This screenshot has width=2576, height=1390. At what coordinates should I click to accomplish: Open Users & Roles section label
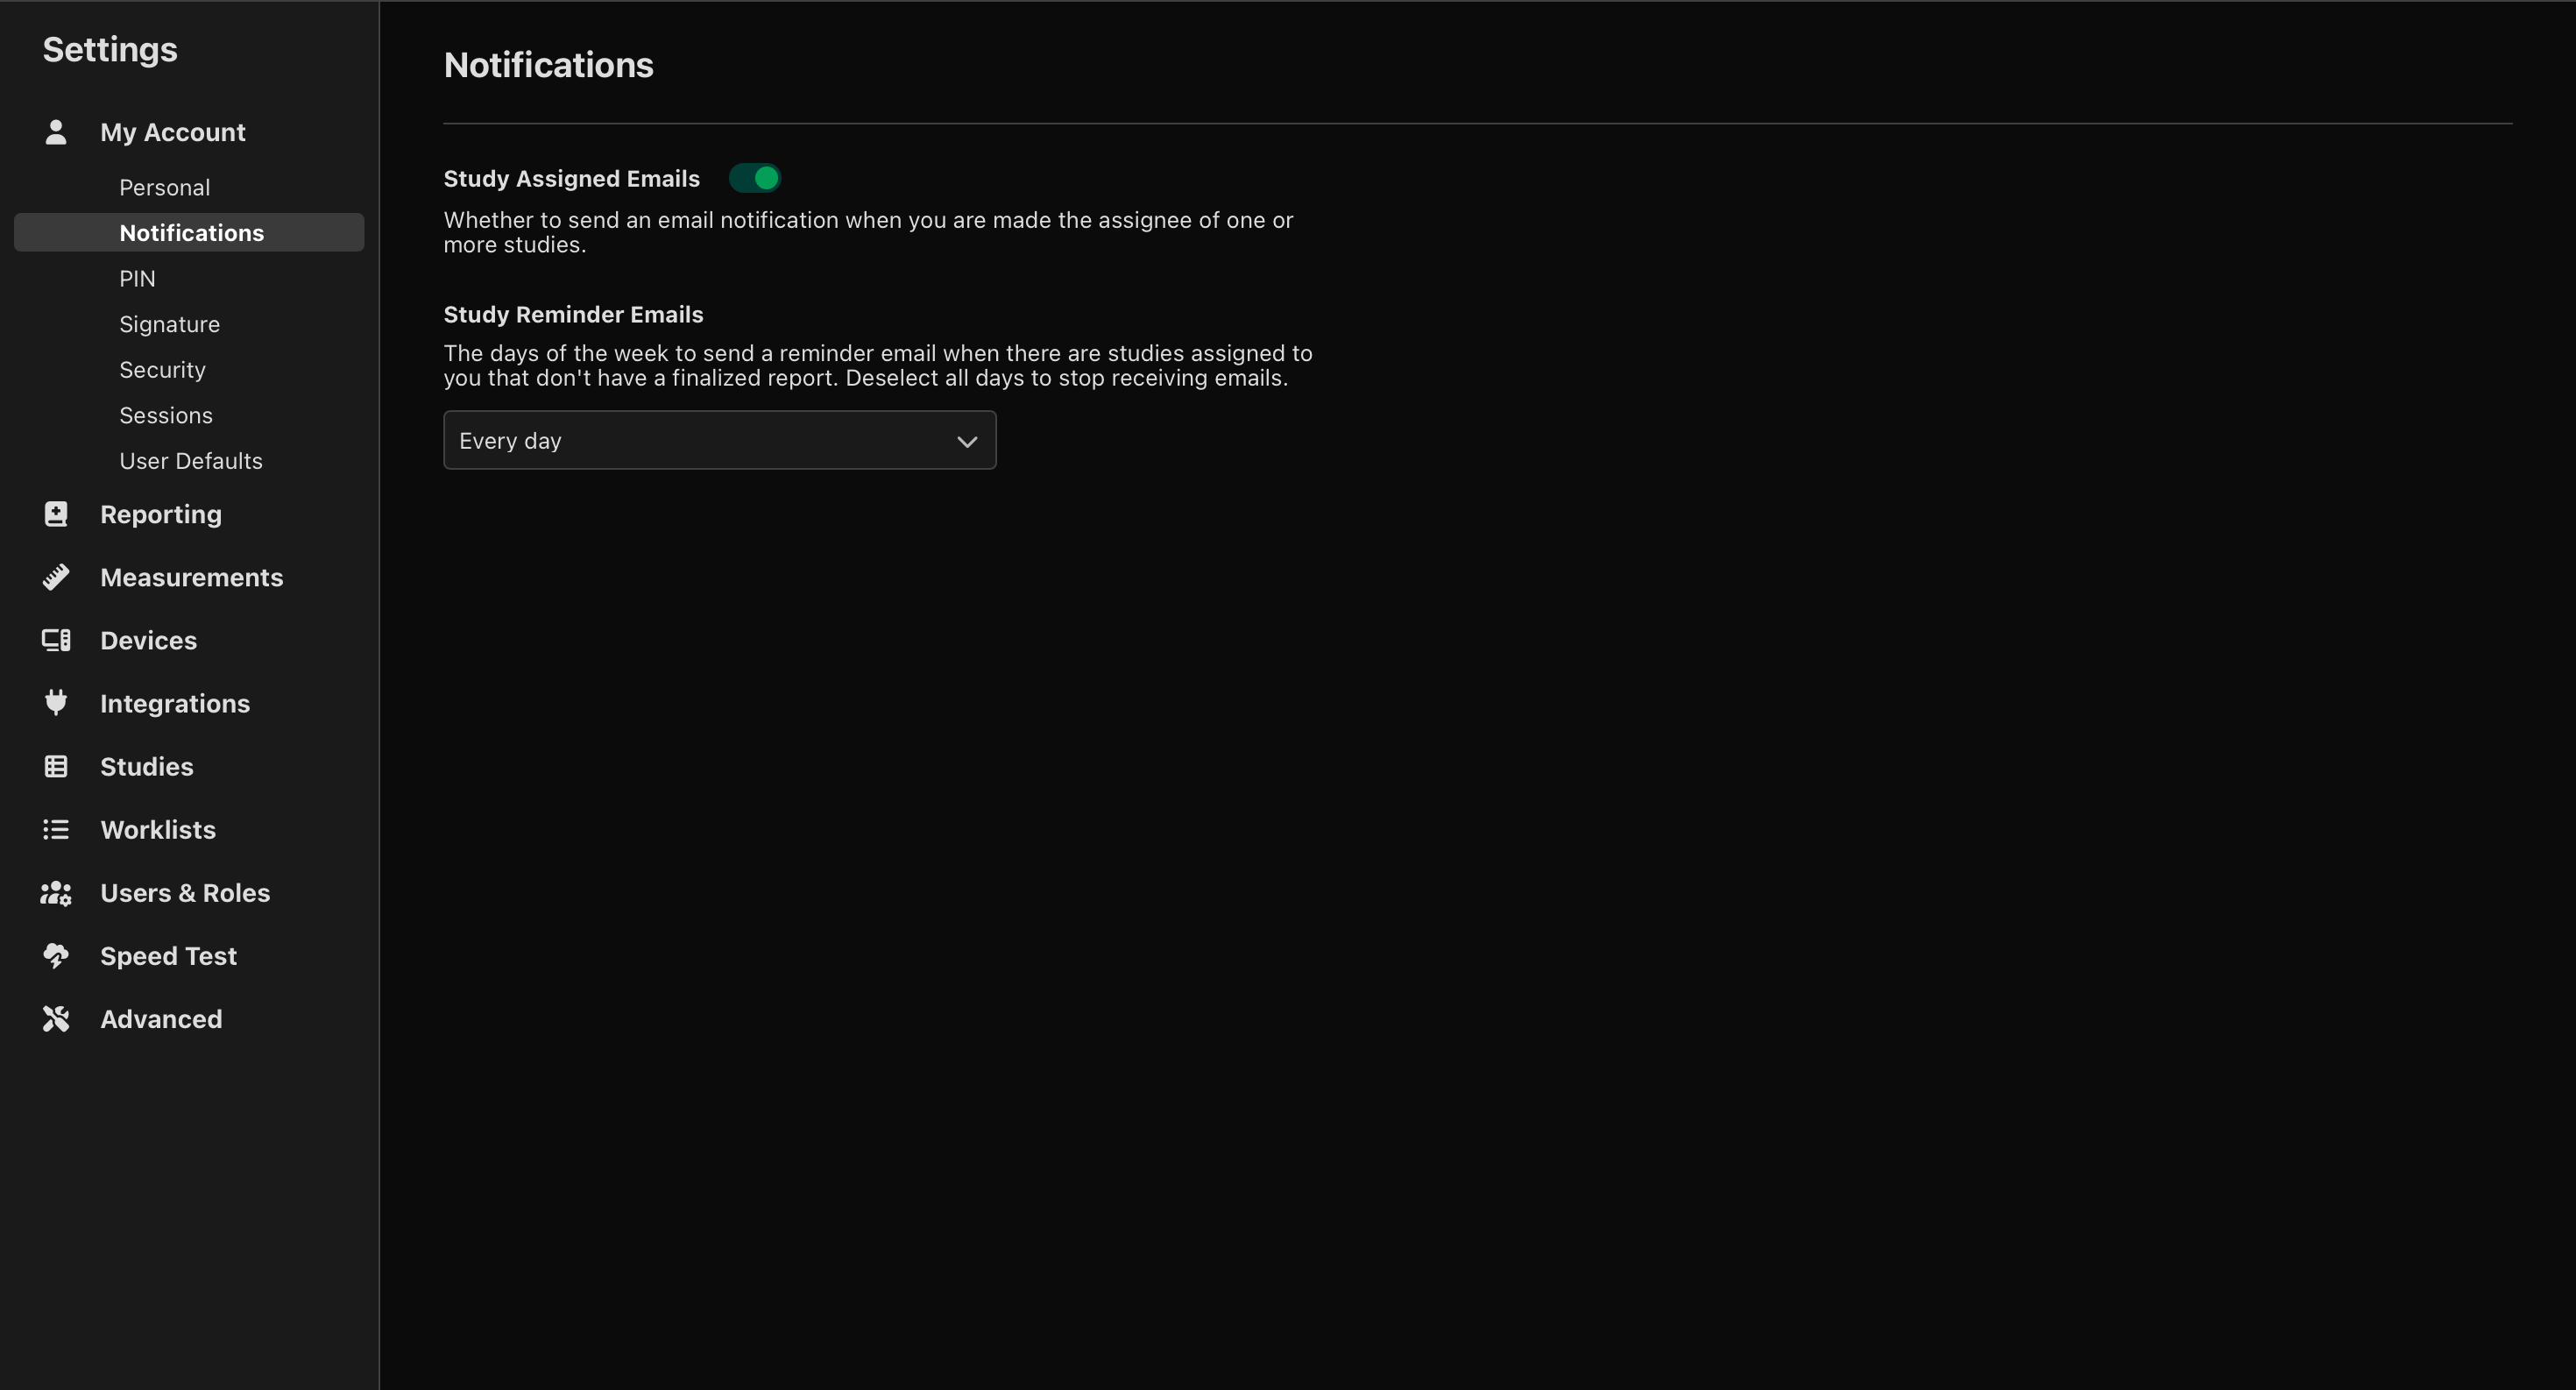[185, 892]
